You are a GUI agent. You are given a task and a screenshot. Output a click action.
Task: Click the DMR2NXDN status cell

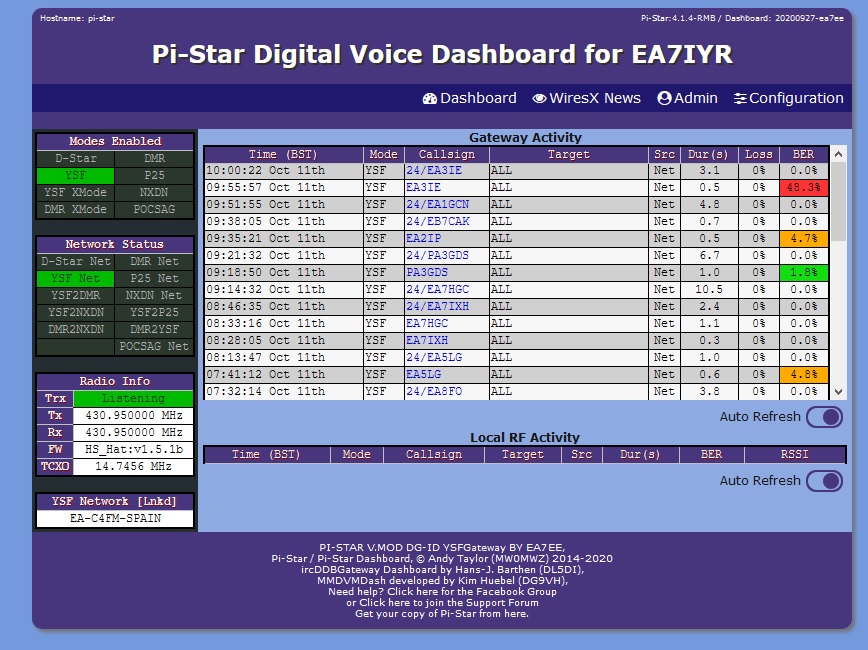pos(75,329)
